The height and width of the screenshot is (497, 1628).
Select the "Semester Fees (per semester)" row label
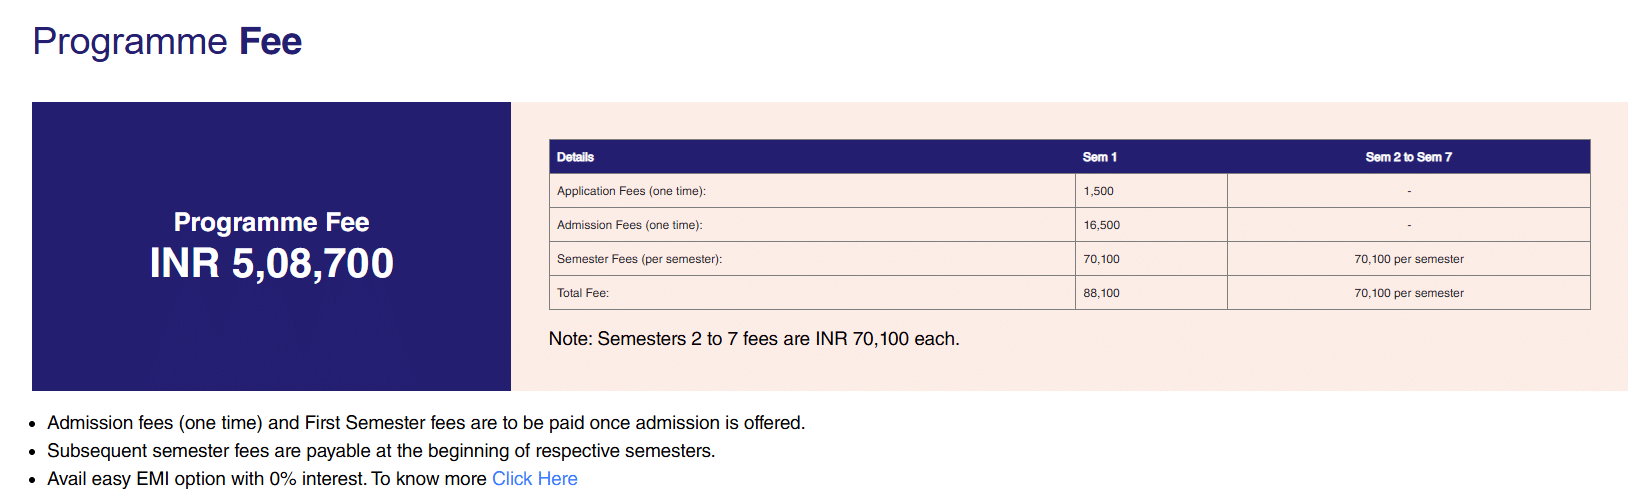tap(639, 259)
